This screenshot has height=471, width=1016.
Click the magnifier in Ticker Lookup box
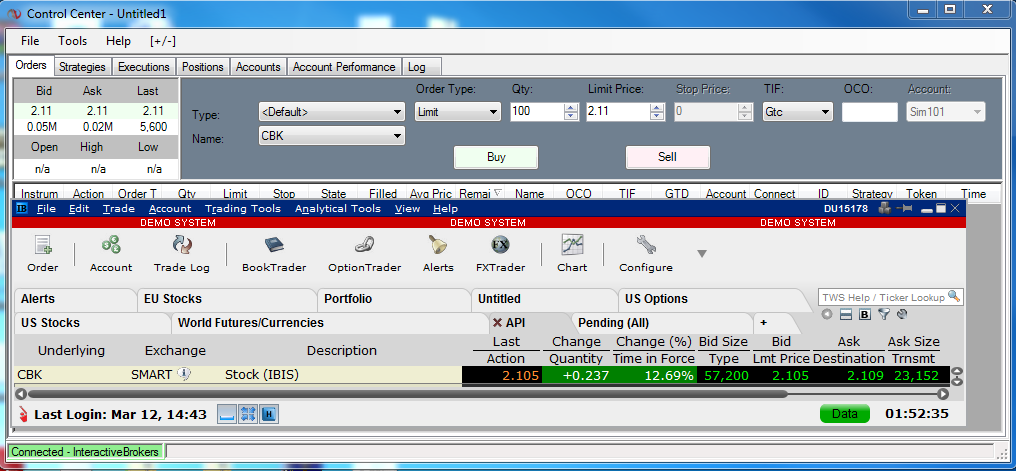pyautogui.click(x=953, y=296)
